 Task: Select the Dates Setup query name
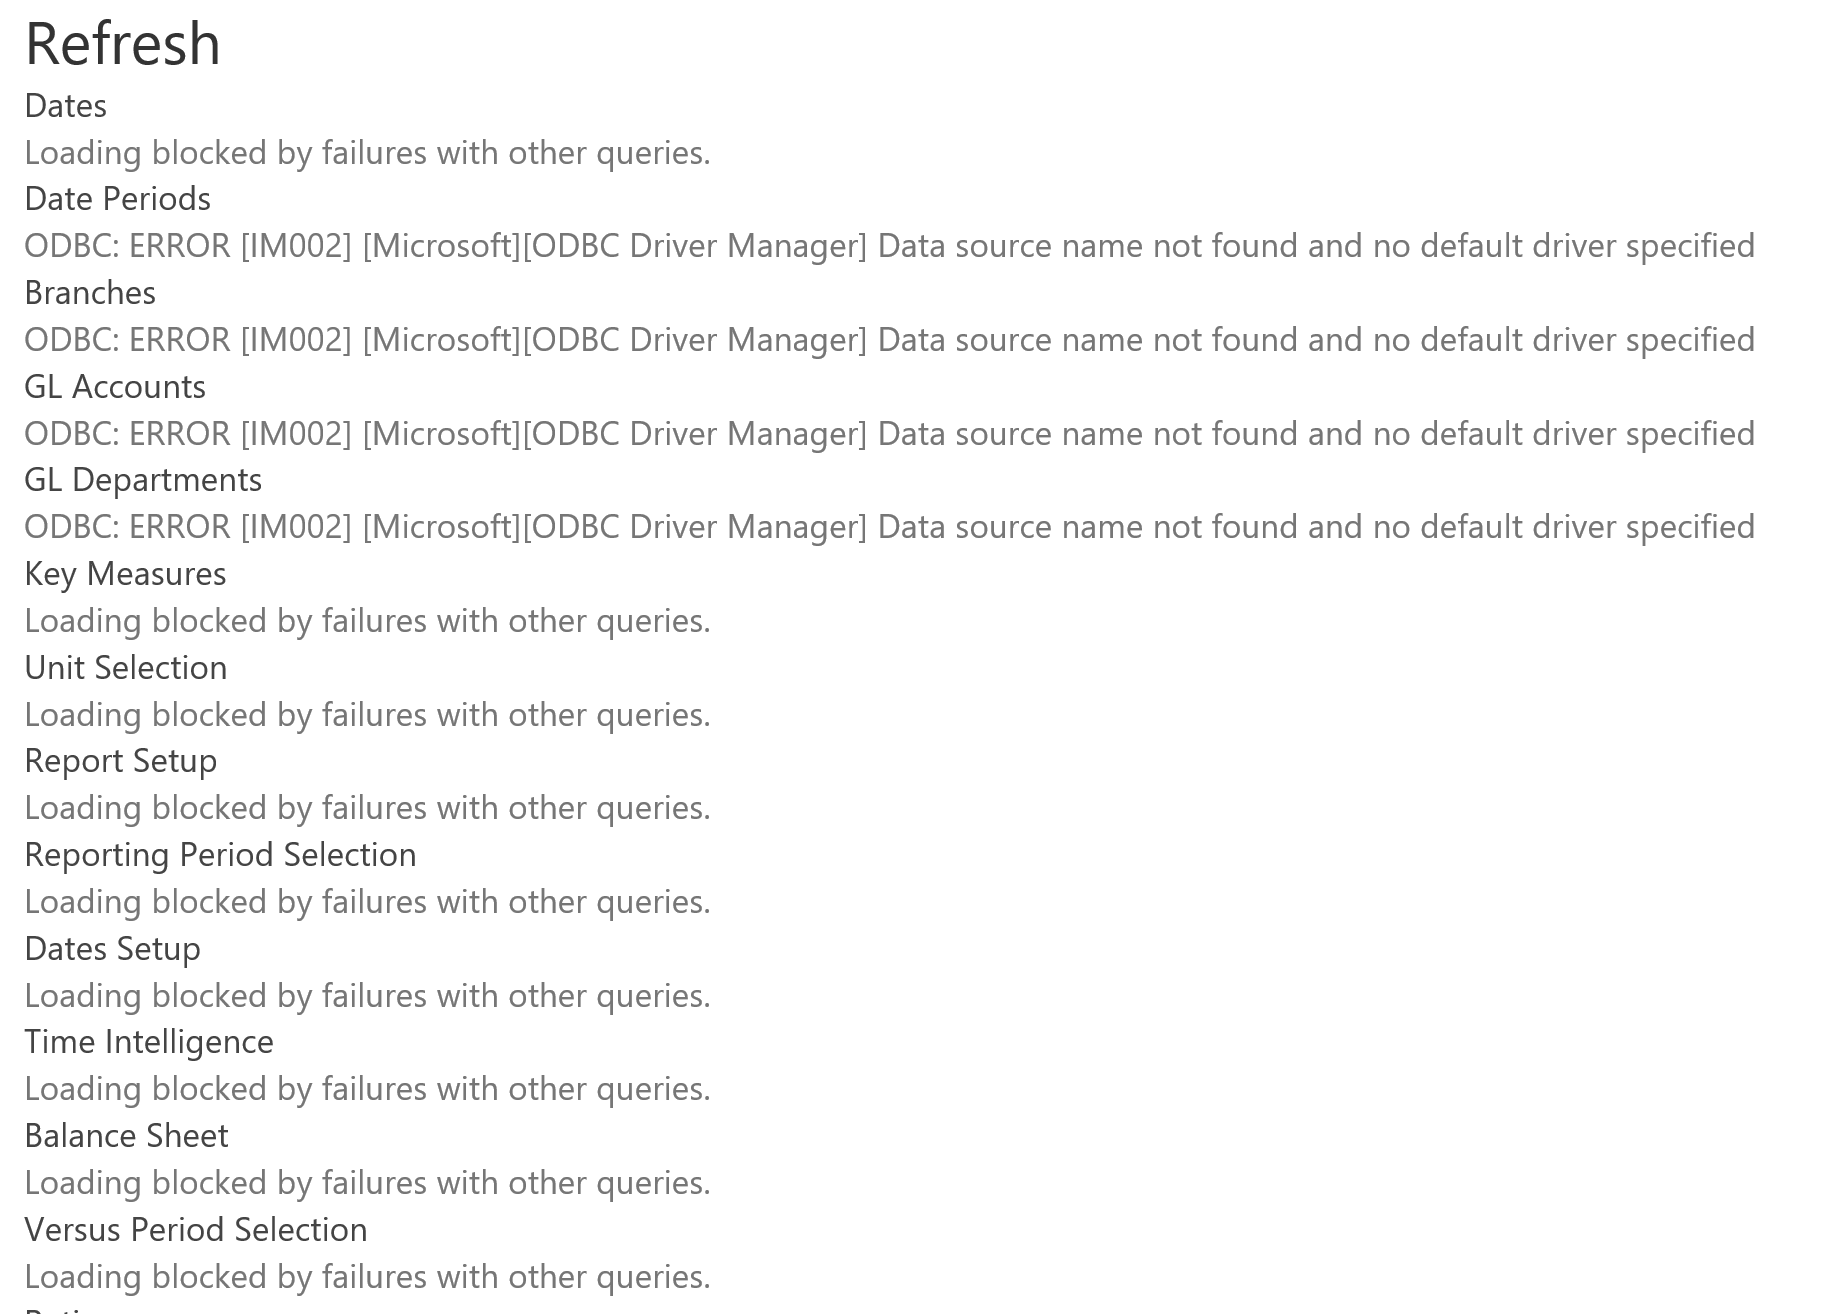tap(113, 949)
